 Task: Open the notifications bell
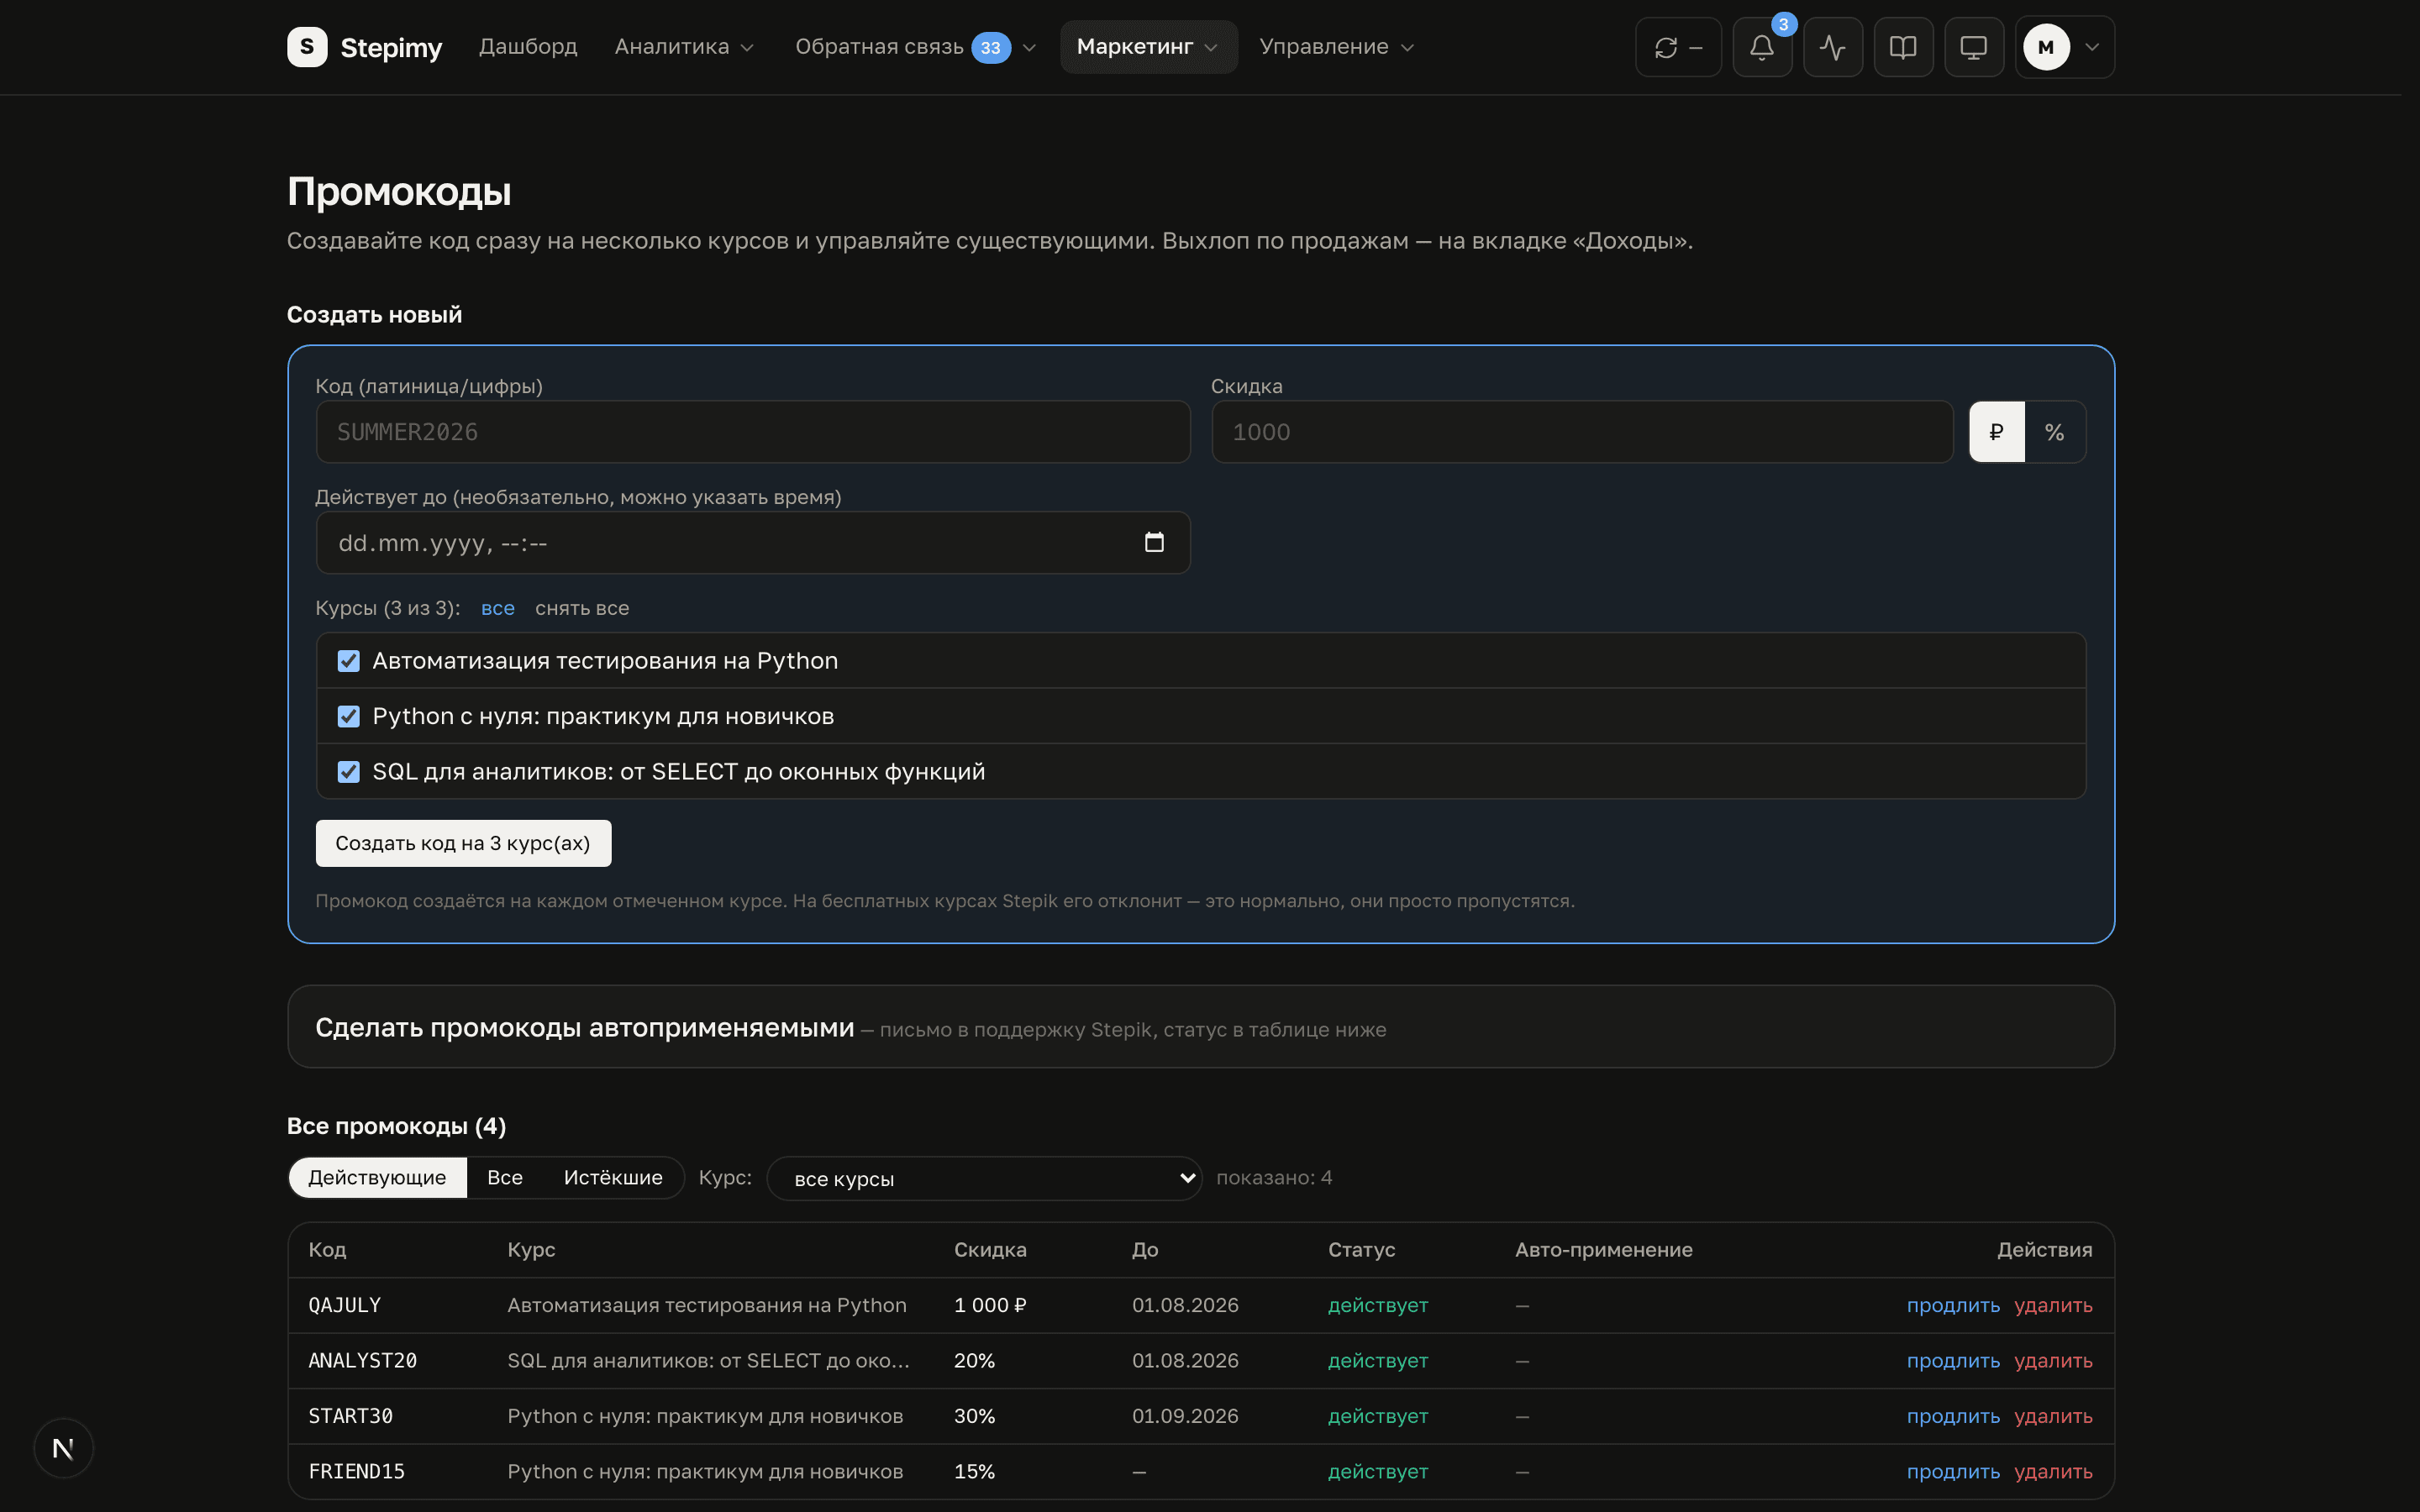coord(1761,47)
